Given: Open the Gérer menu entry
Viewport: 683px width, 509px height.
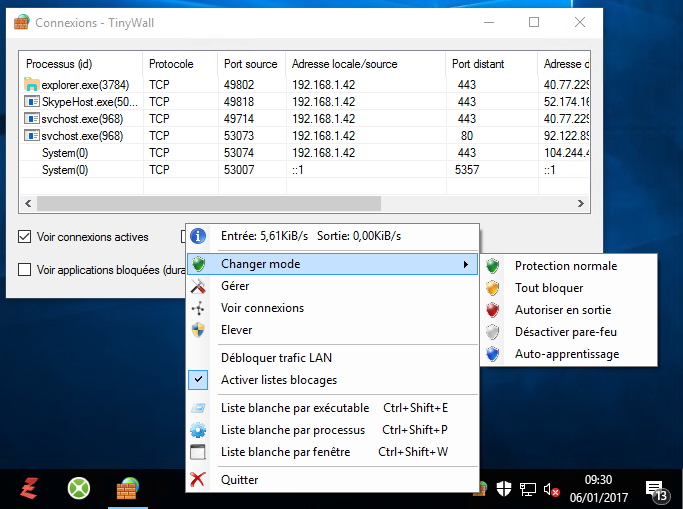Looking at the screenshot, I should point(333,286).
